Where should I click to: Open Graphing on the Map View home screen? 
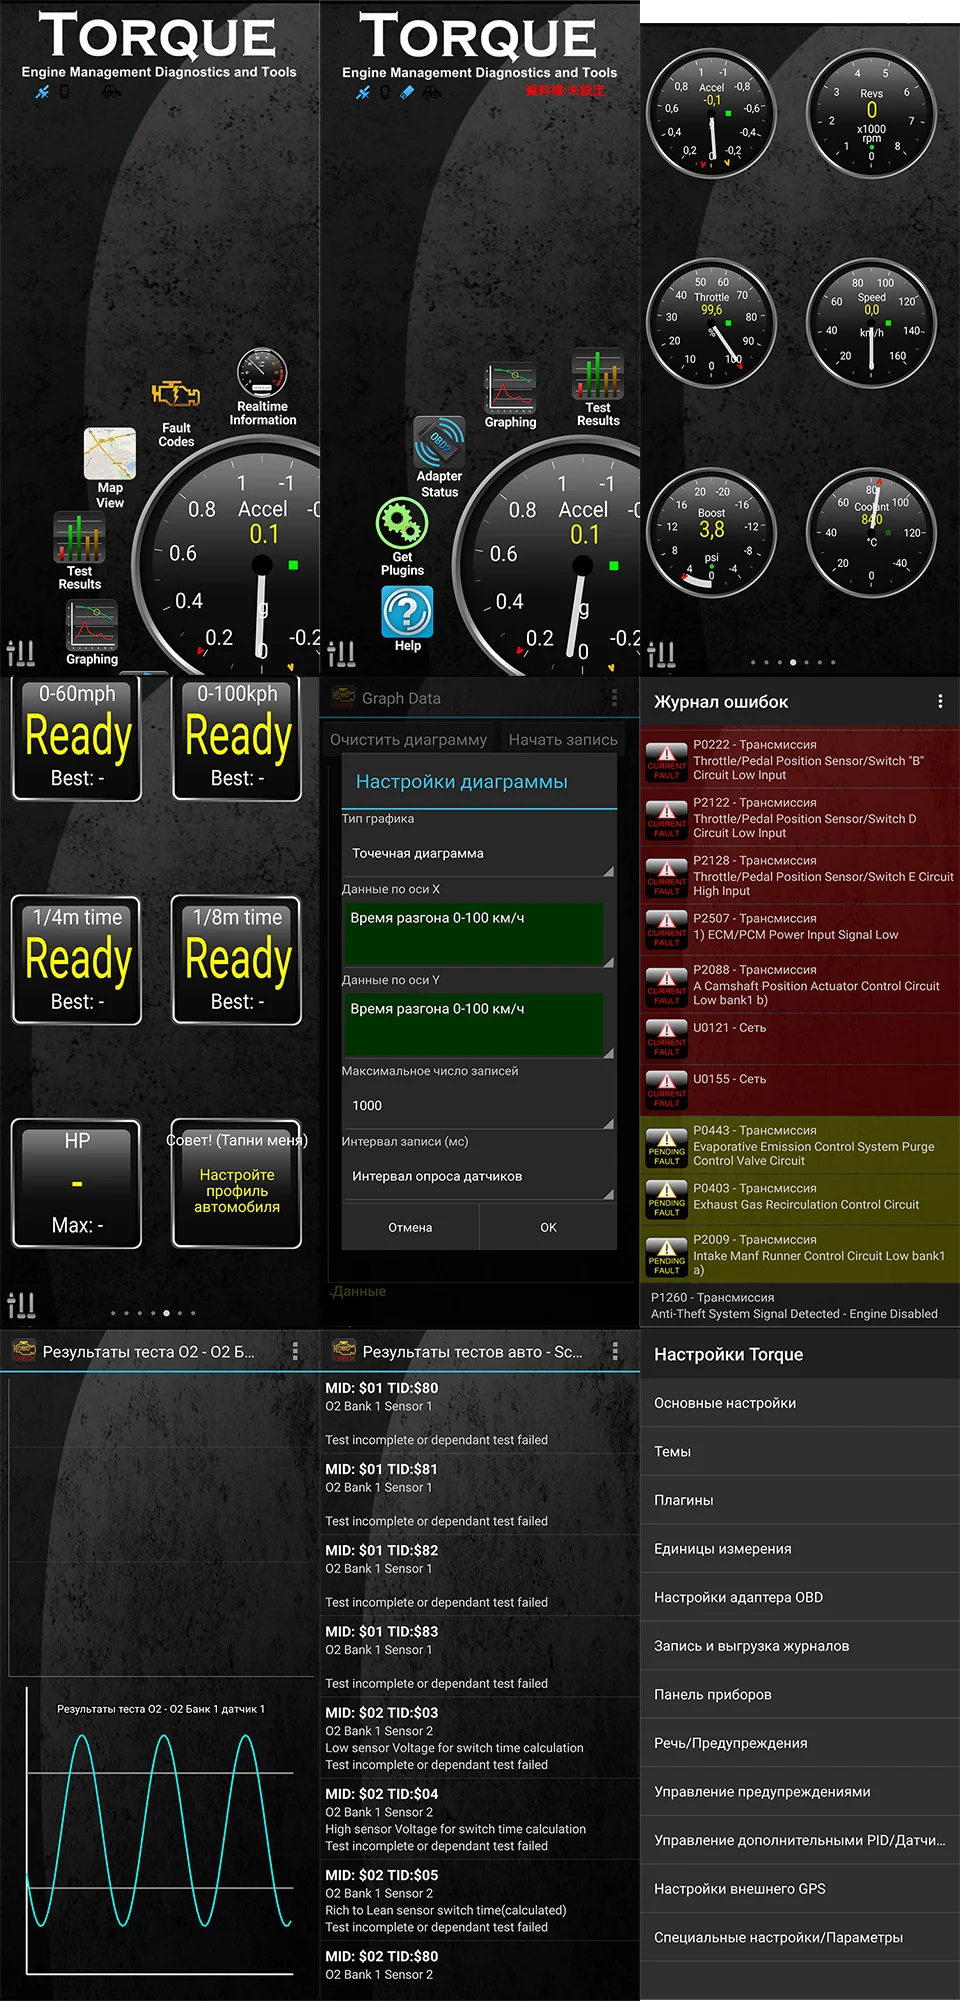pyautogui.click(x=92, y=625)
